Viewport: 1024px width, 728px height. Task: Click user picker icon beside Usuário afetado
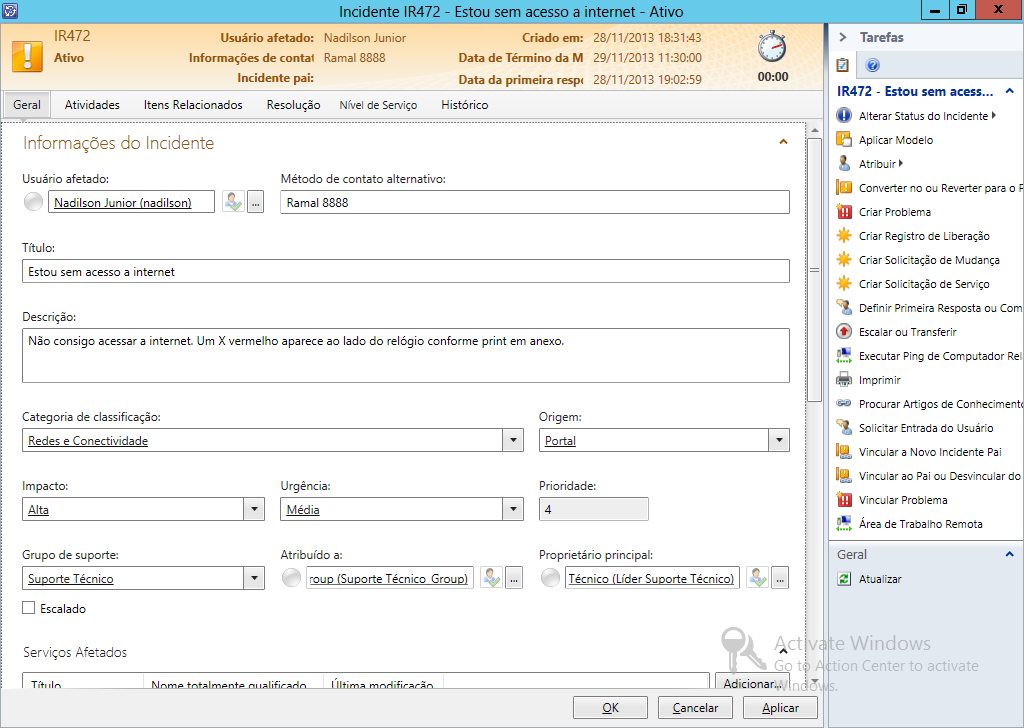233,202
